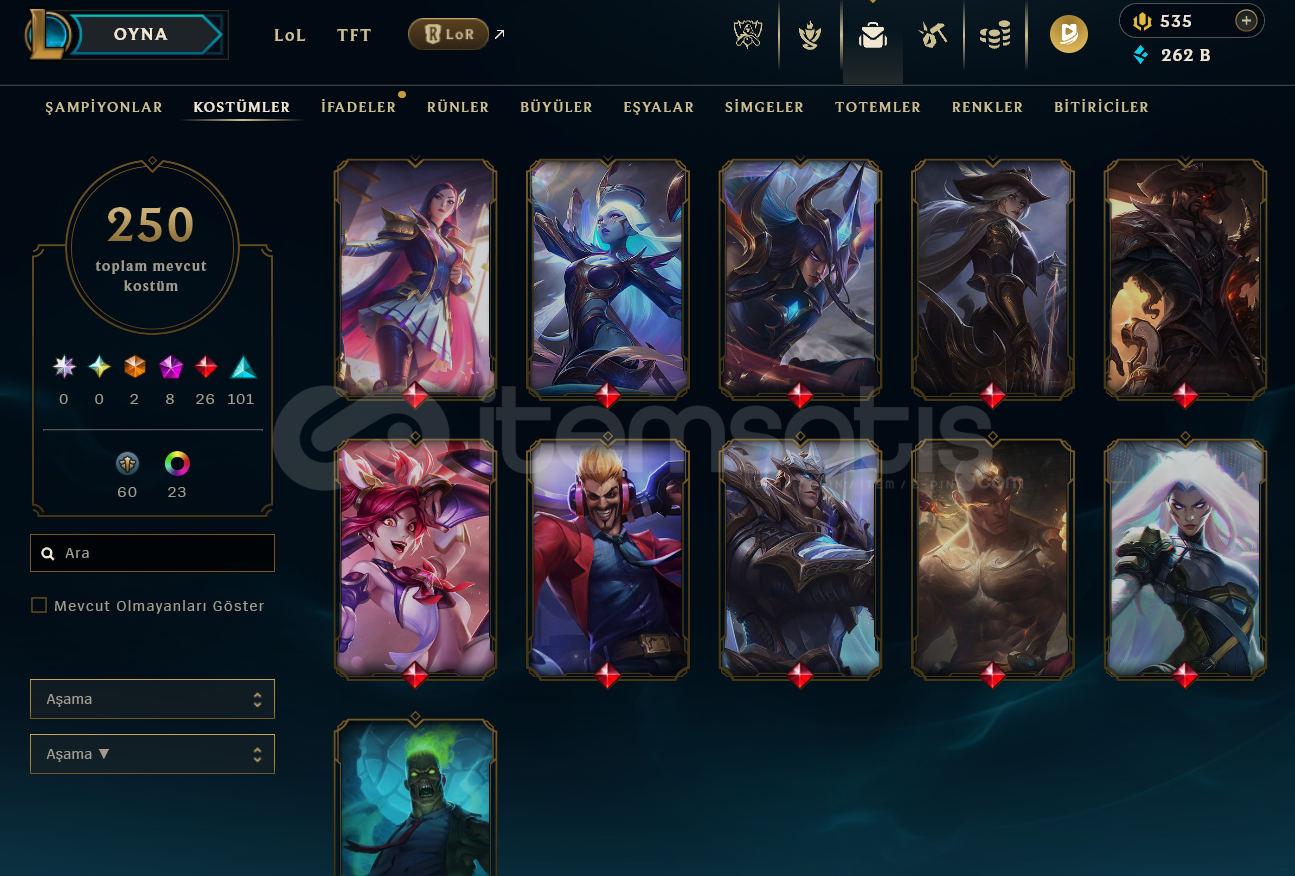1295x876 pixels.
Task: Open the Loot hammer icon
Action: pos(934,36)
